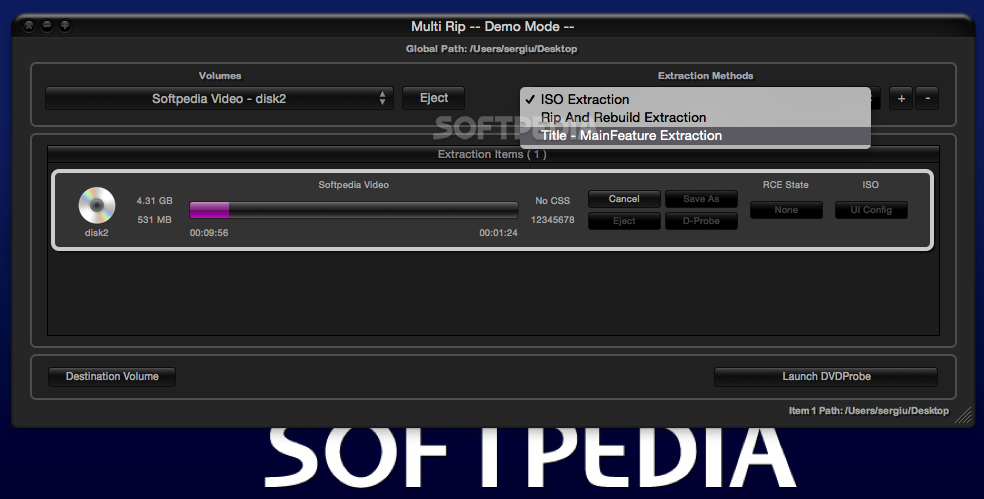
Task: Launch DVDProbe from the bottom bar
Action: point(826,377)
